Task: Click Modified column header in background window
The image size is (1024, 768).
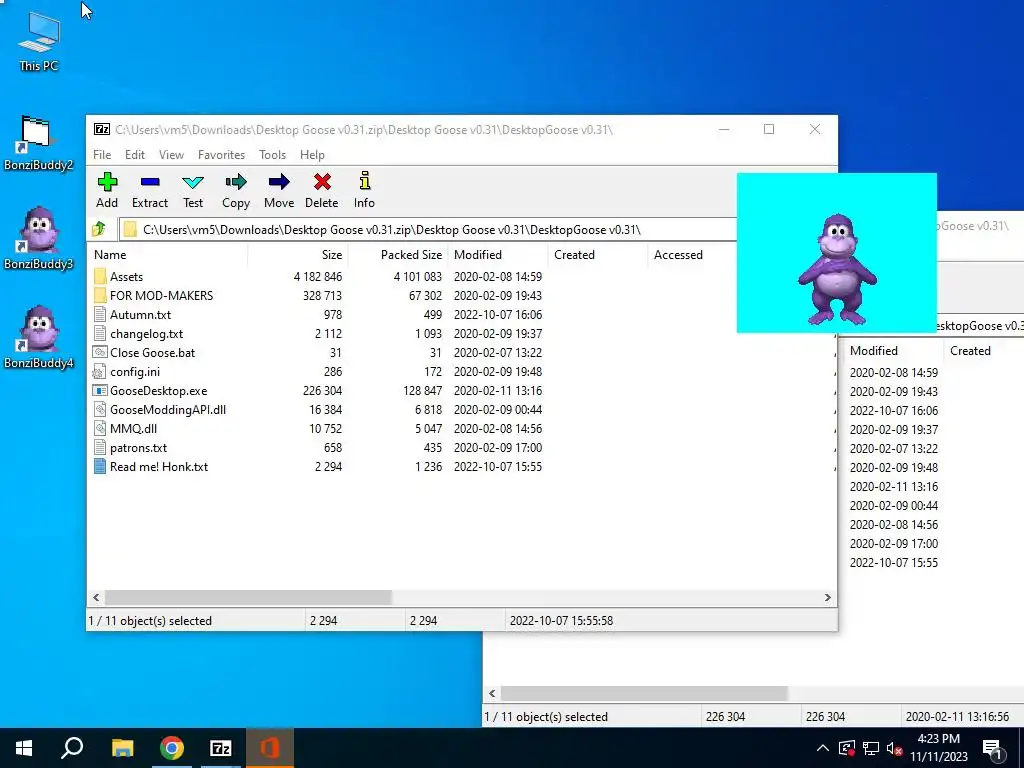Action: tap(874, 351)
